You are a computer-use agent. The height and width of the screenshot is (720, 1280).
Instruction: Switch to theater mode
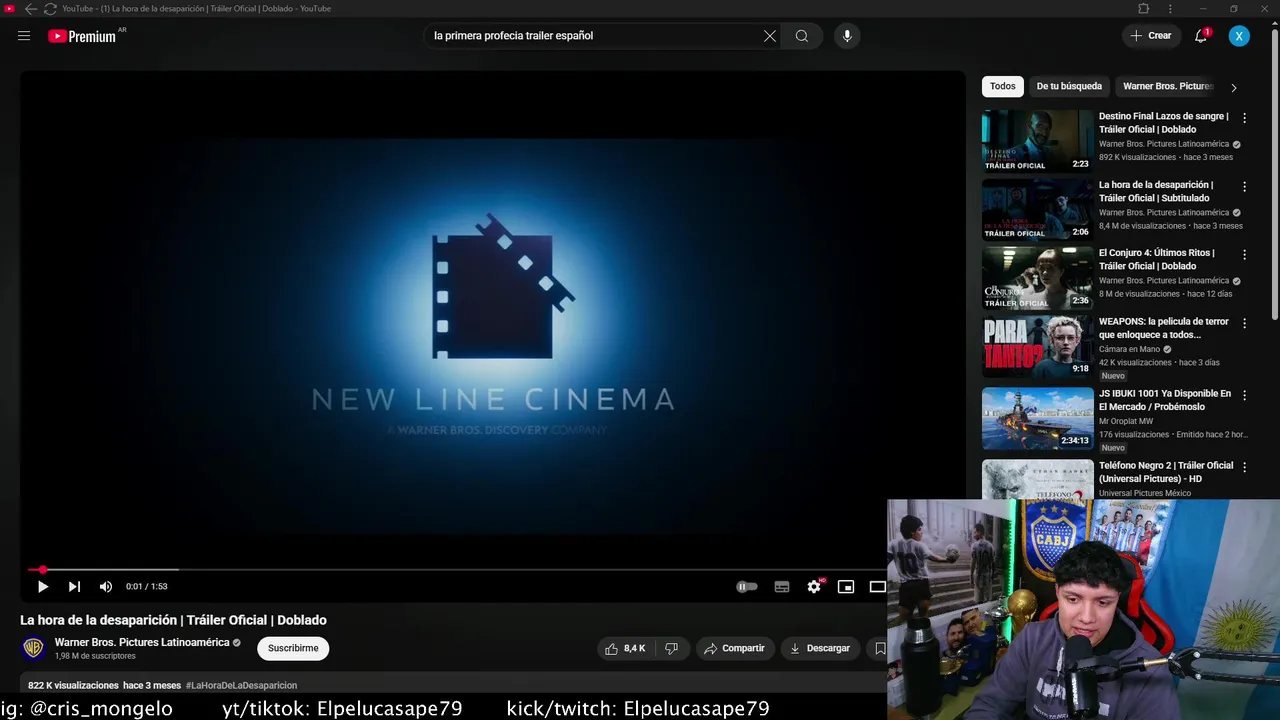coord(877,587)
